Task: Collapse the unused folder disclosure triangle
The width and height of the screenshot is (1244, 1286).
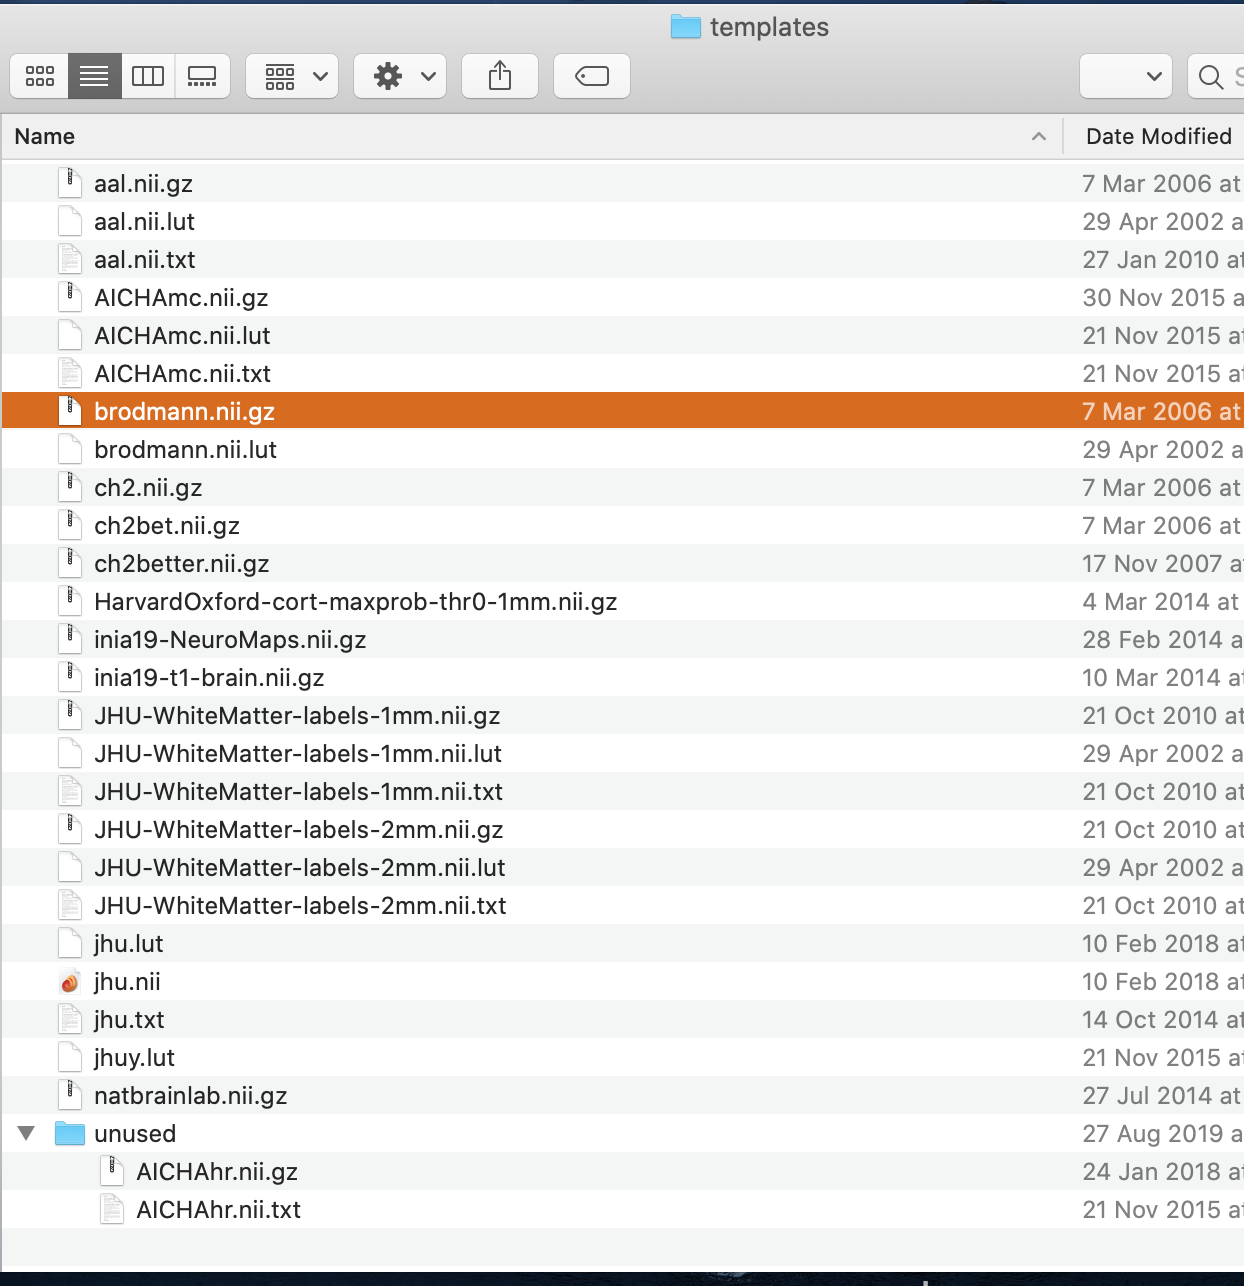Action: [27, 1133]
